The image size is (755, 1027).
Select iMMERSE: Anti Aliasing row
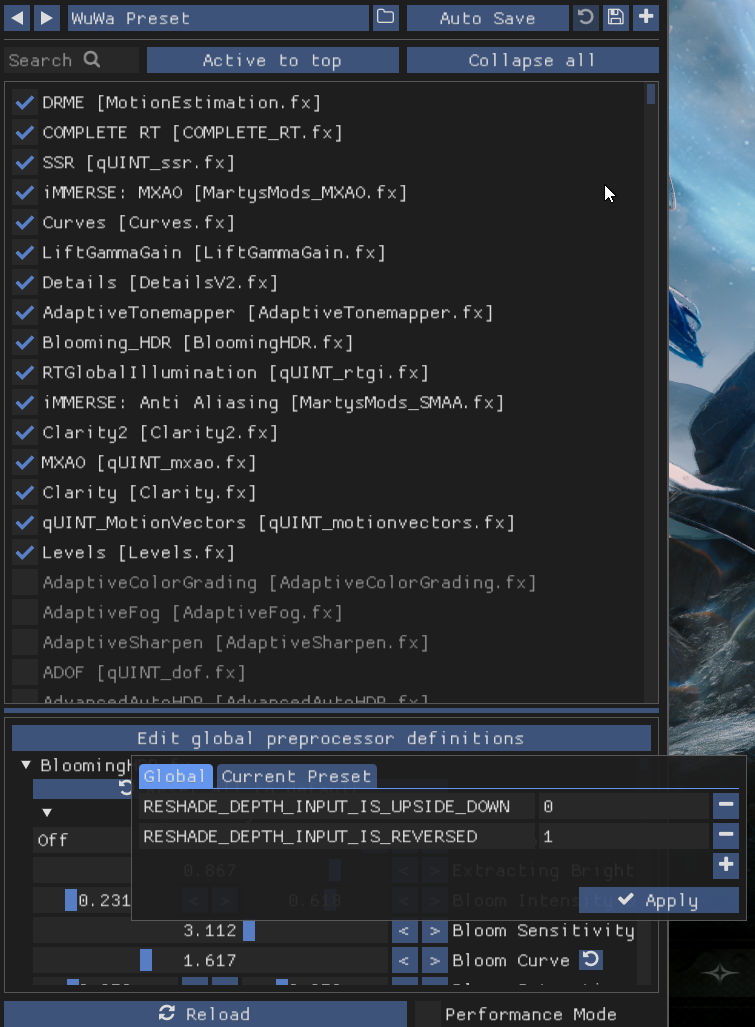[x=272, y=403]
